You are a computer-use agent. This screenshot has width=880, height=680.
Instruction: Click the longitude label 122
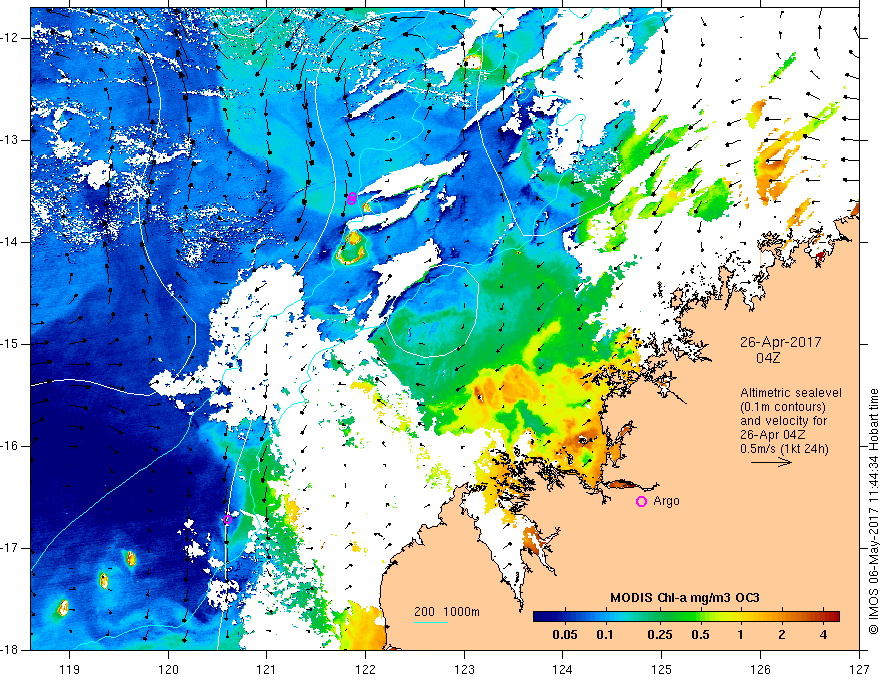click(x=365, y=669)
